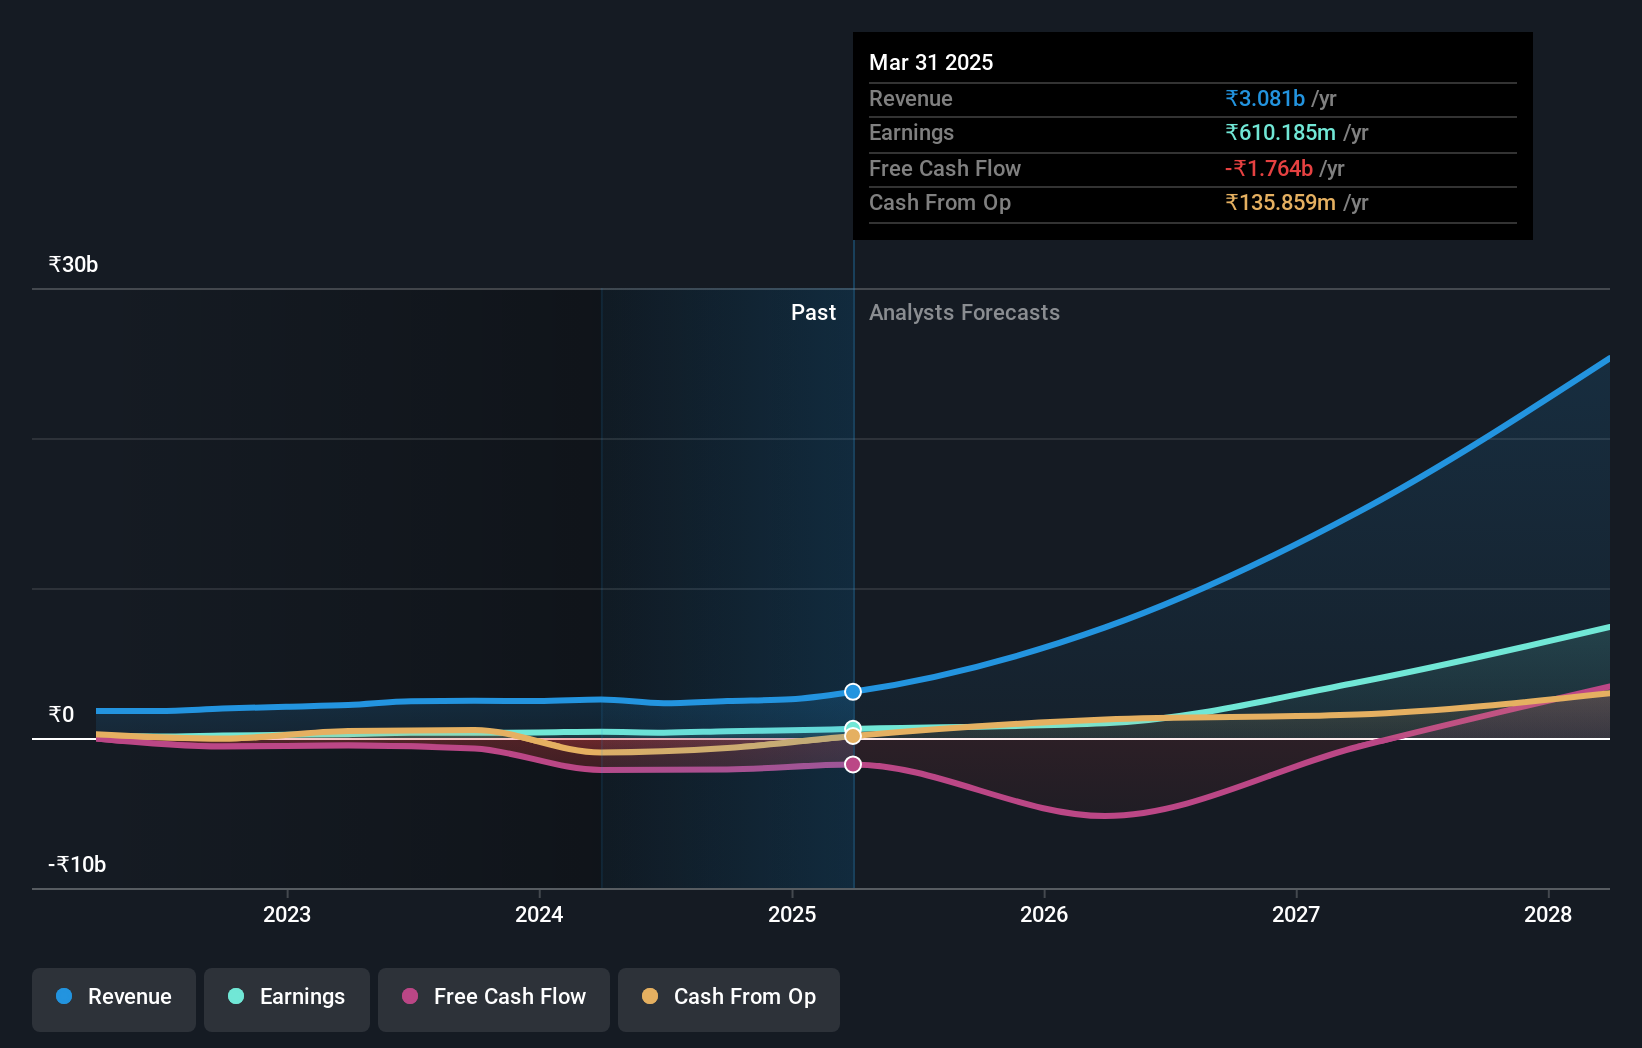Select the 2027 x-axis label

point(1296,914)
